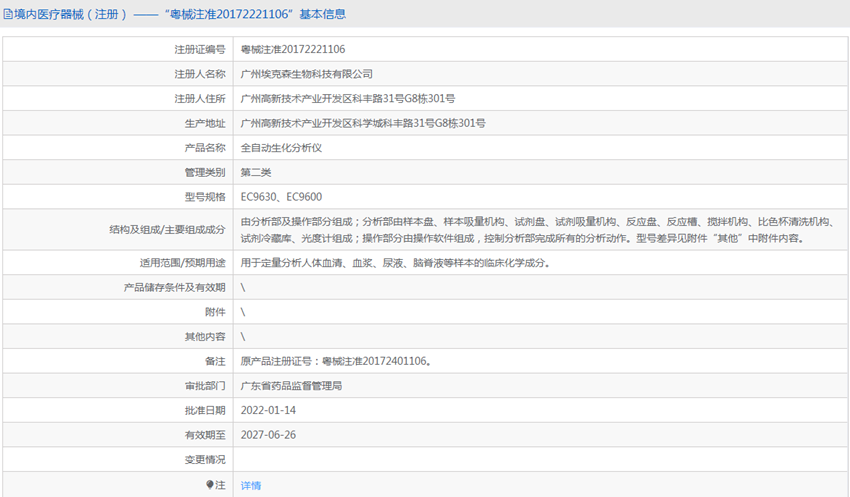Click the 审批部门 label cell
Screen dimensions: 850x497
(118, 386)
